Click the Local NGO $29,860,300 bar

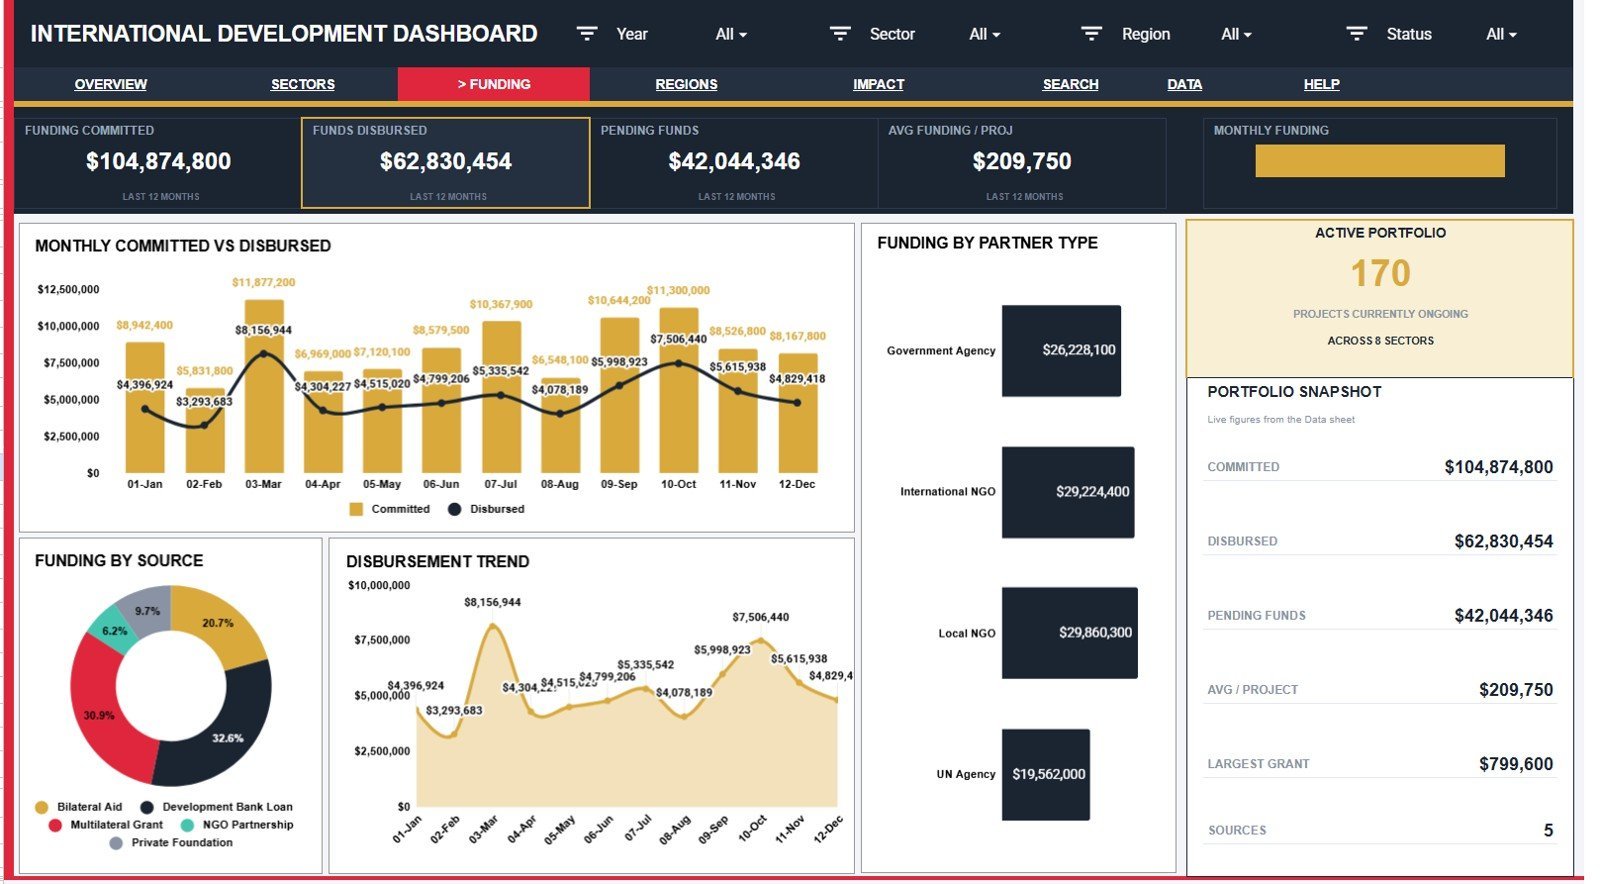[1069, 633]
